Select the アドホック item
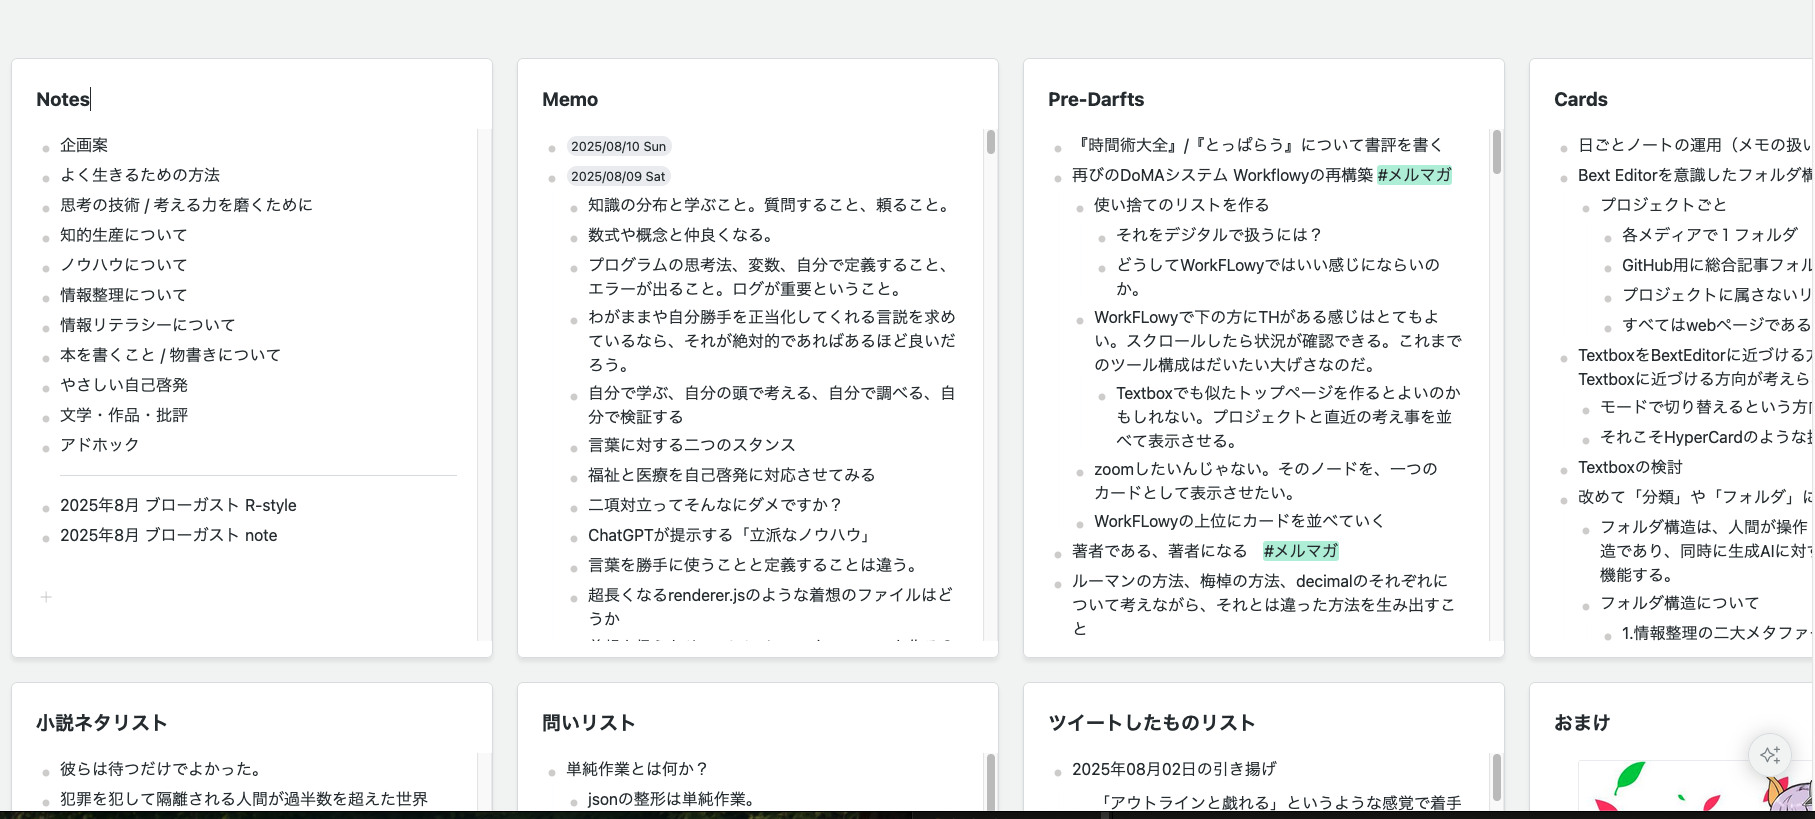 click(100, 445)
